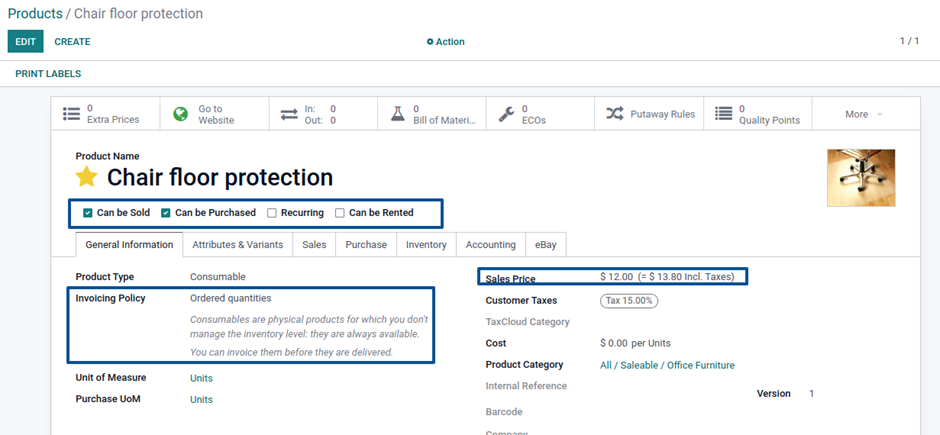Screen dimensions: 940x435
Task: Click the Ordered quantities invoicing policy value
Action: pos(231,298)
